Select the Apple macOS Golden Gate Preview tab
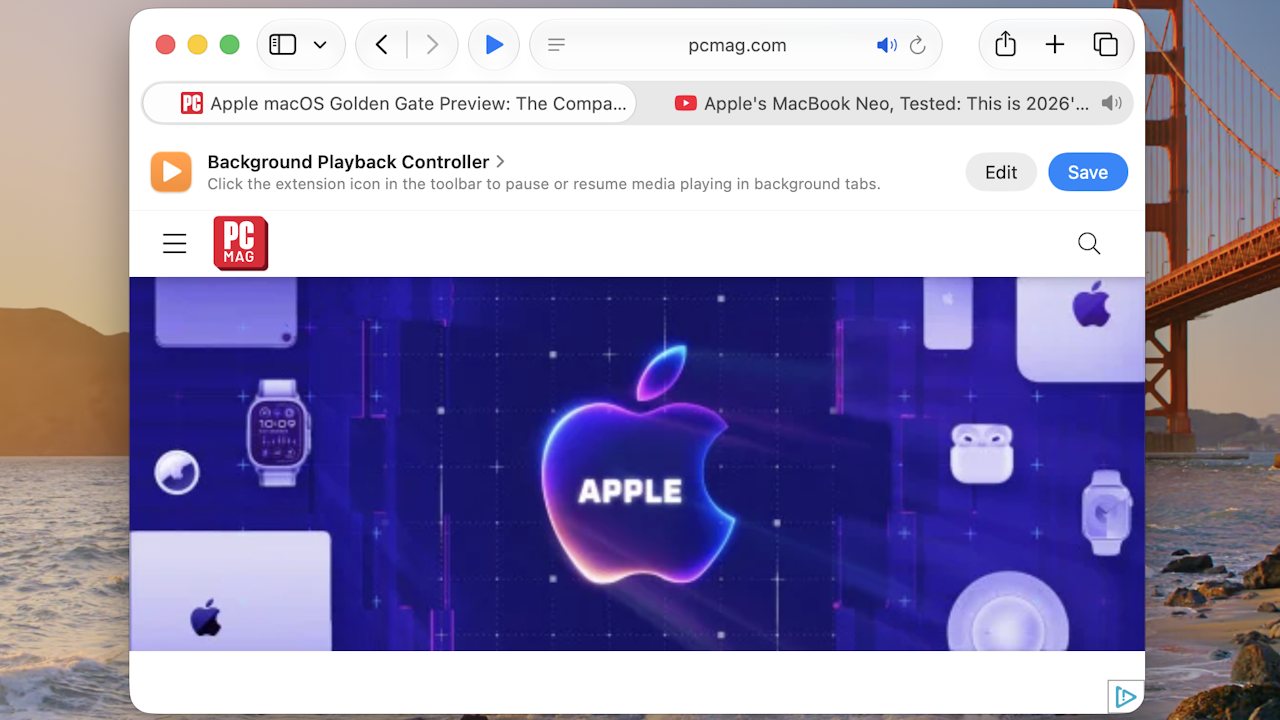Image resolution: width=1280 pixels, height=720 pixels. [390, 103]
